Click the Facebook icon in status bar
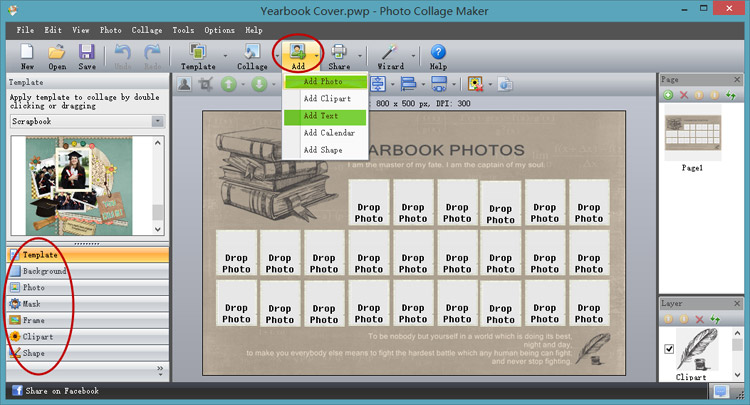This screenshot has height=405, width=750. 17,390
